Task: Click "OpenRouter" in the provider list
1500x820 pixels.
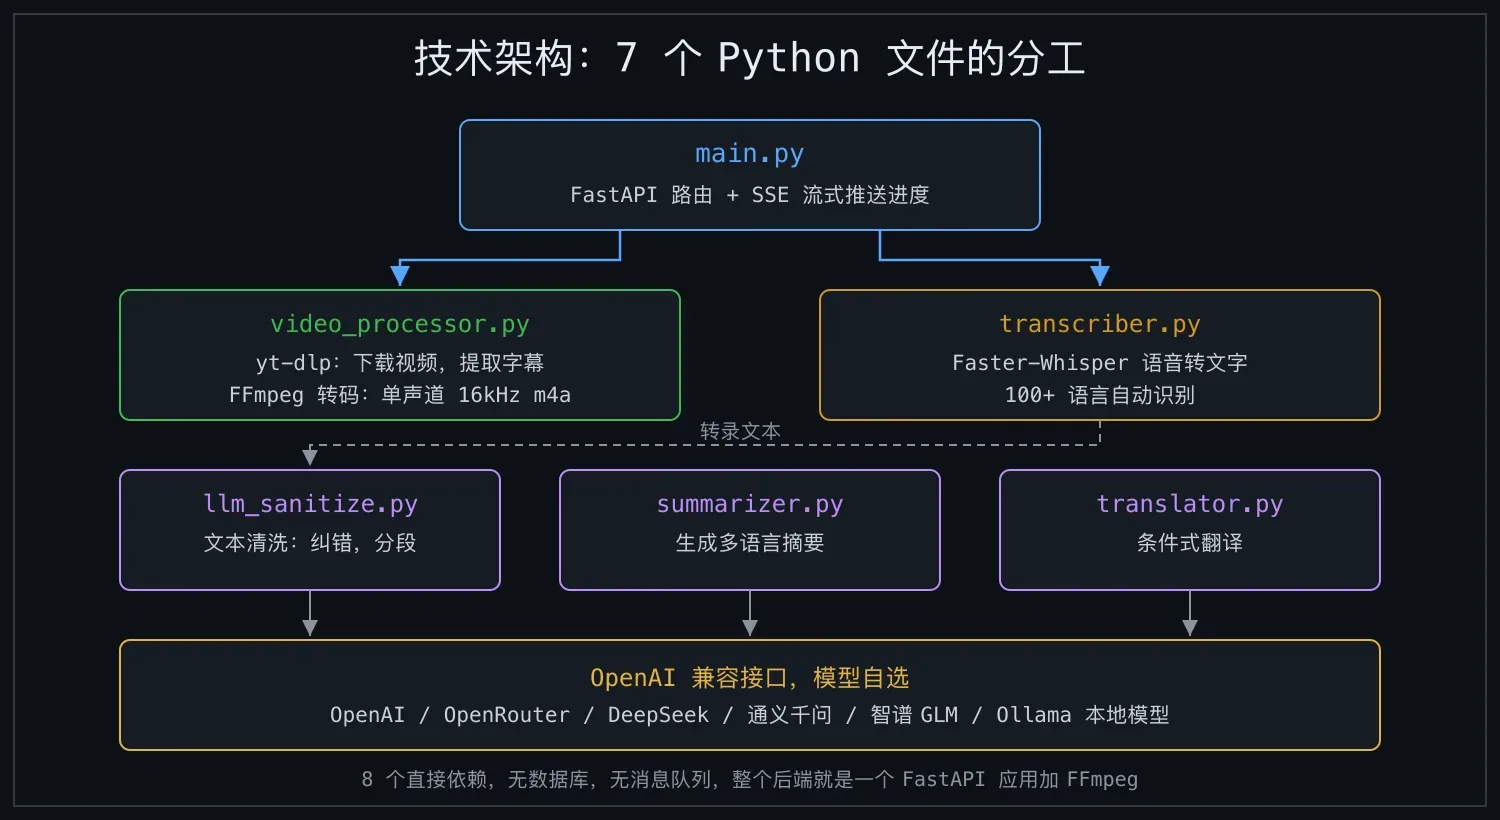Action: point(506,715)
